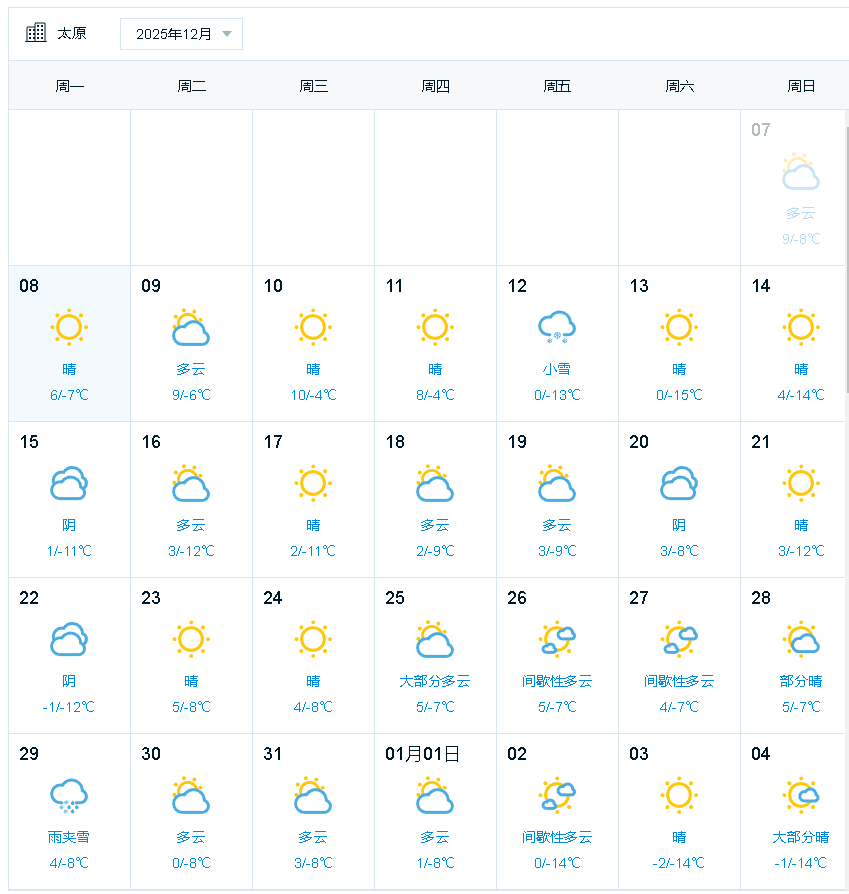849x894 pixels.
Task: Open the 2025年12月 month dropdown
Action: tap(181, 34)
